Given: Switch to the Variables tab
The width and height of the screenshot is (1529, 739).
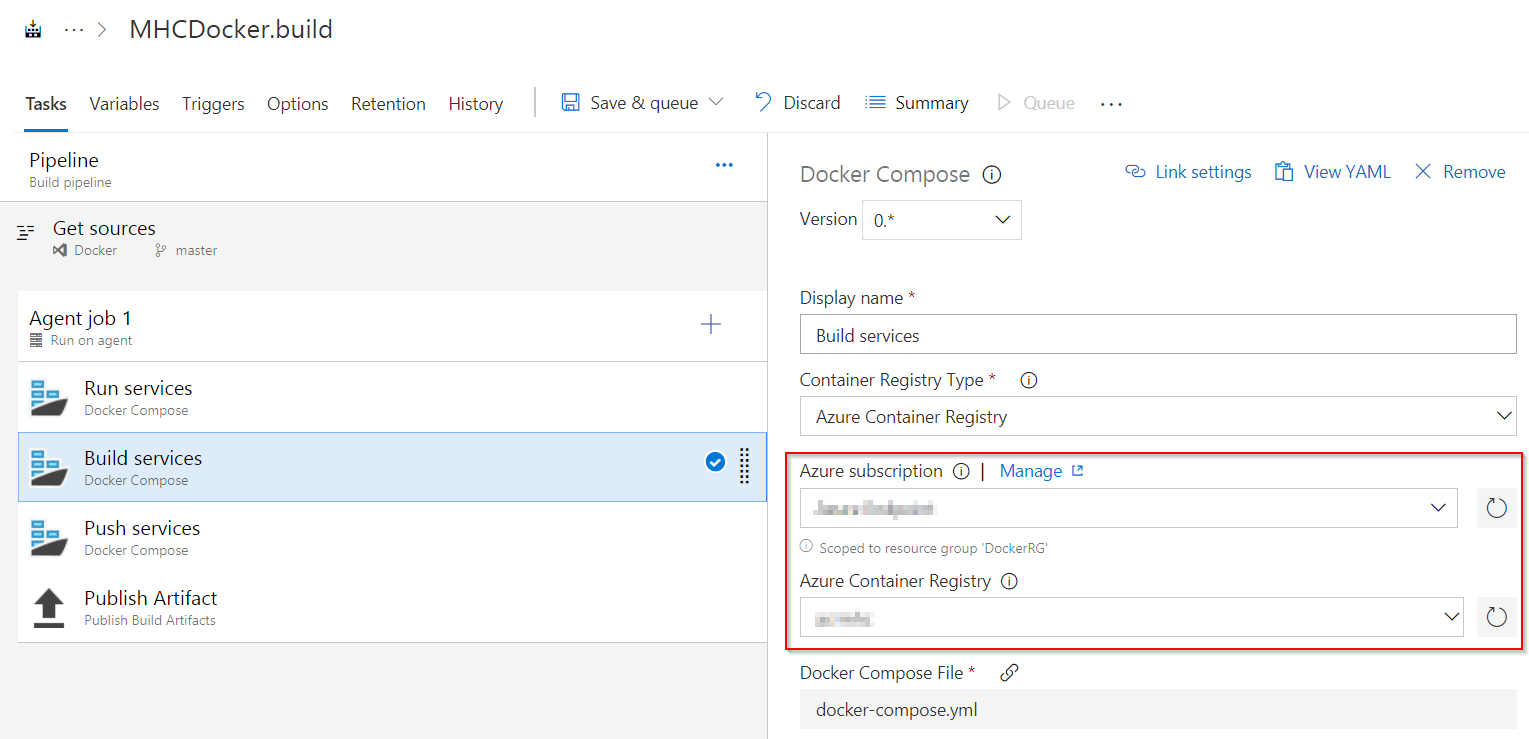Looking at the screenshot, I should pyautogui.click(x=124, y=104).
